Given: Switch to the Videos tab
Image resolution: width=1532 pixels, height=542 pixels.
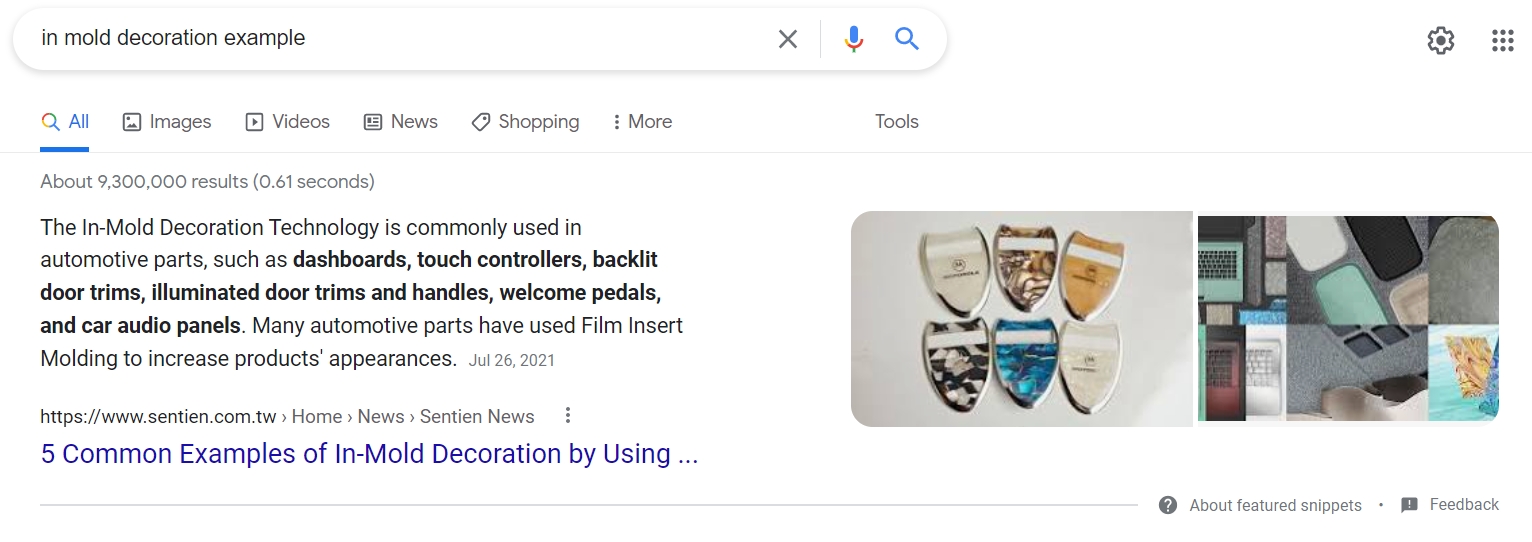Looking at the screenshot, I should click(x=288, y=122).
